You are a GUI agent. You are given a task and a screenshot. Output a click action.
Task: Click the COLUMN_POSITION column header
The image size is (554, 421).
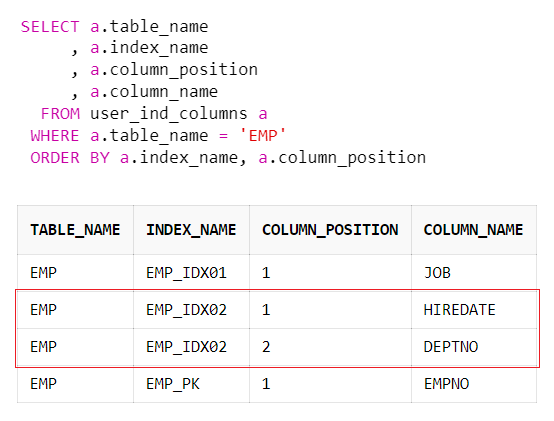click(x=330, y=230)
